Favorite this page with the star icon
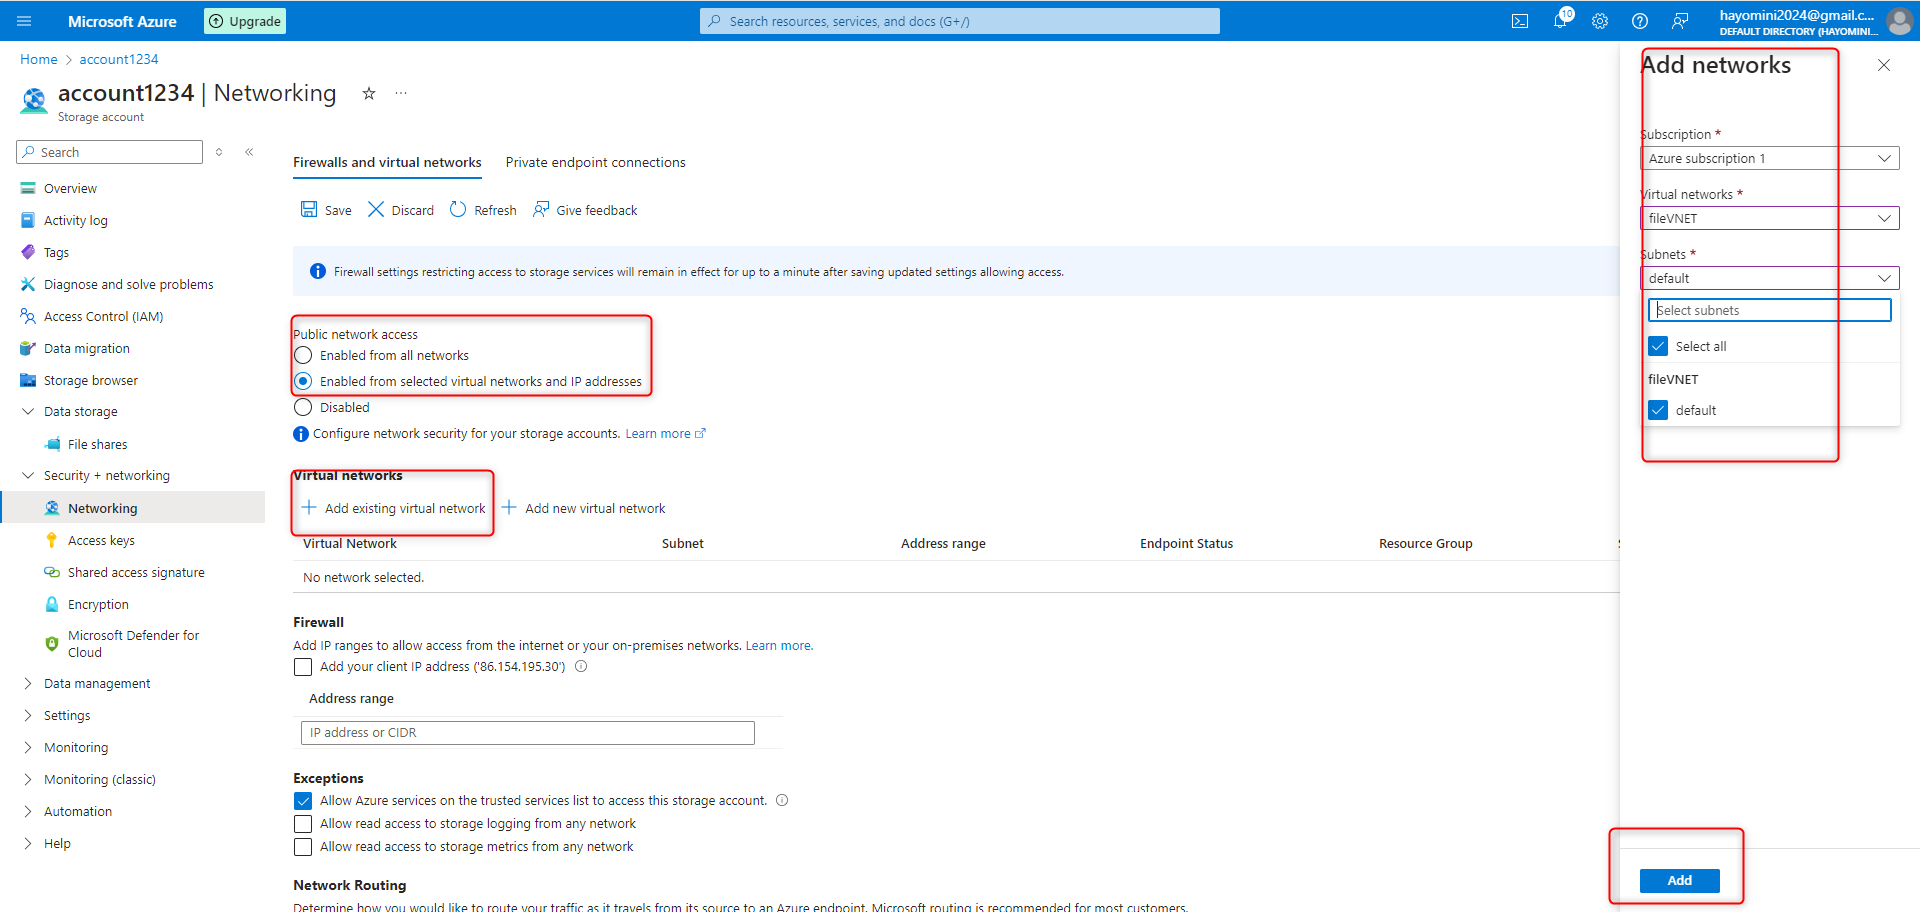 369,93
